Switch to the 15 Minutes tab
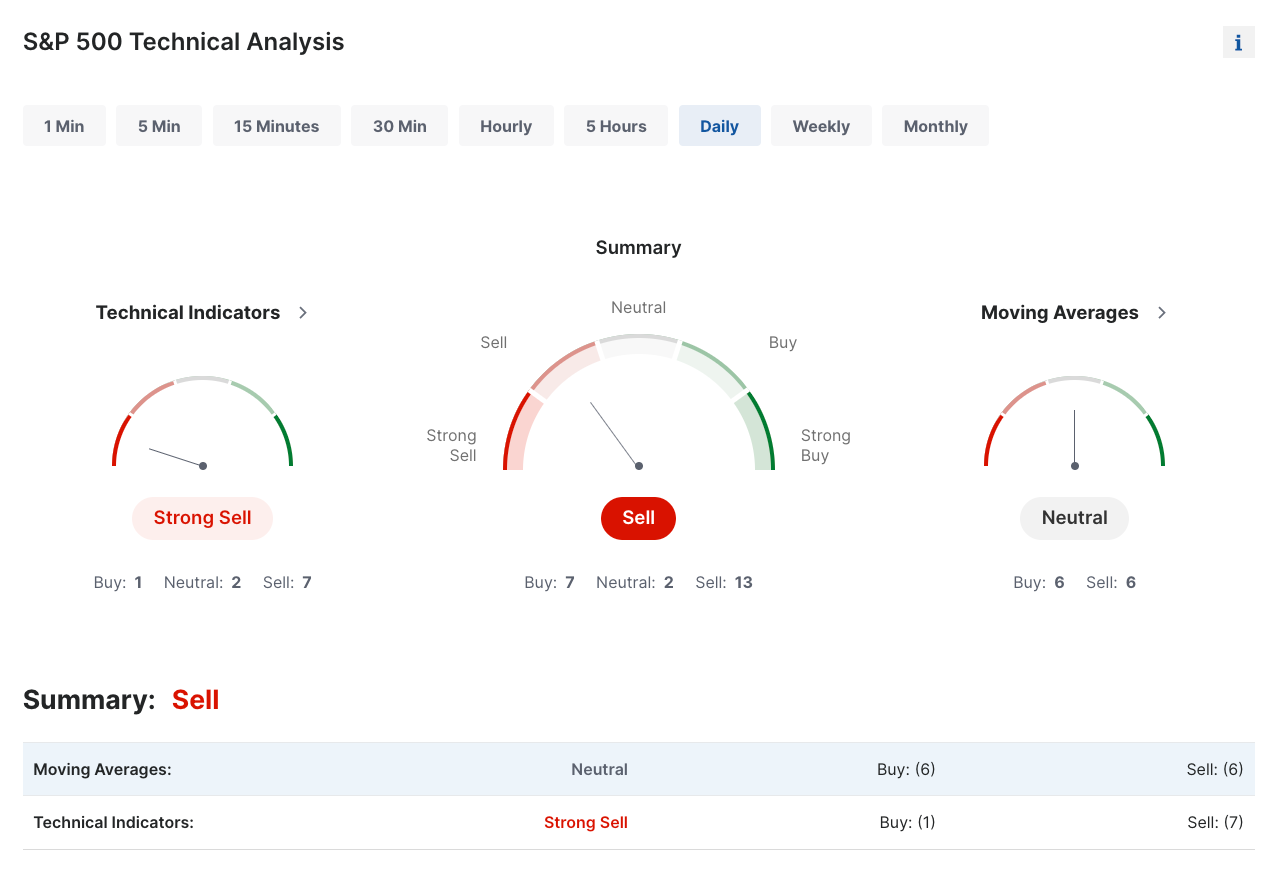The width and height of the screenshot is (1274, 892). pyautogui.click(x=276, y=126)
